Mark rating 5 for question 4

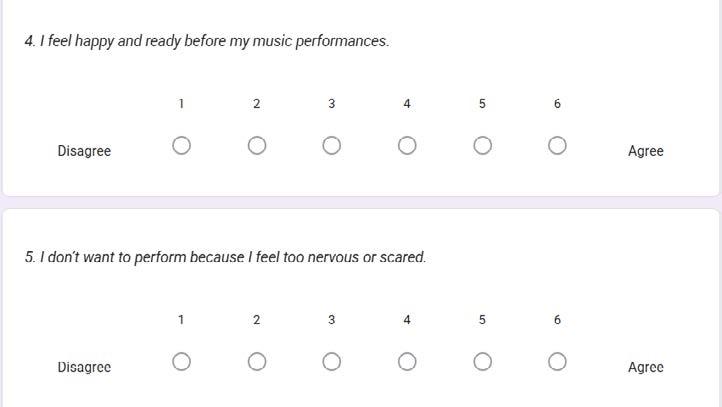tap(482, 146)
